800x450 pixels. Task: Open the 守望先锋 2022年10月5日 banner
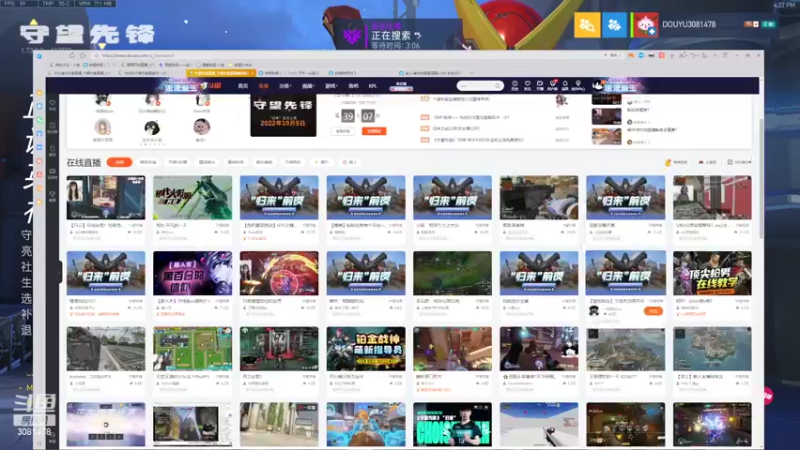(283, 115)
